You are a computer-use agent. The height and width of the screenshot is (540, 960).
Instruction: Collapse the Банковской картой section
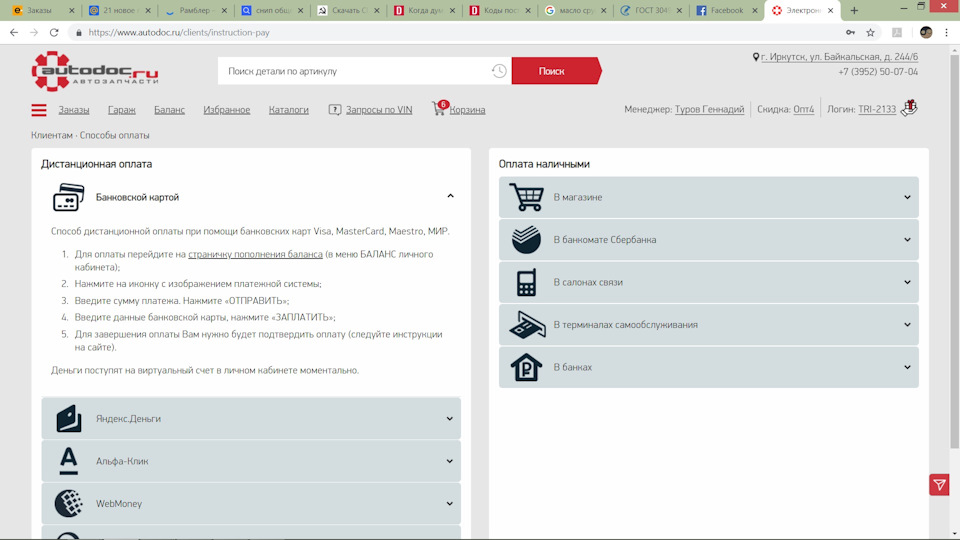pos(450,197)
